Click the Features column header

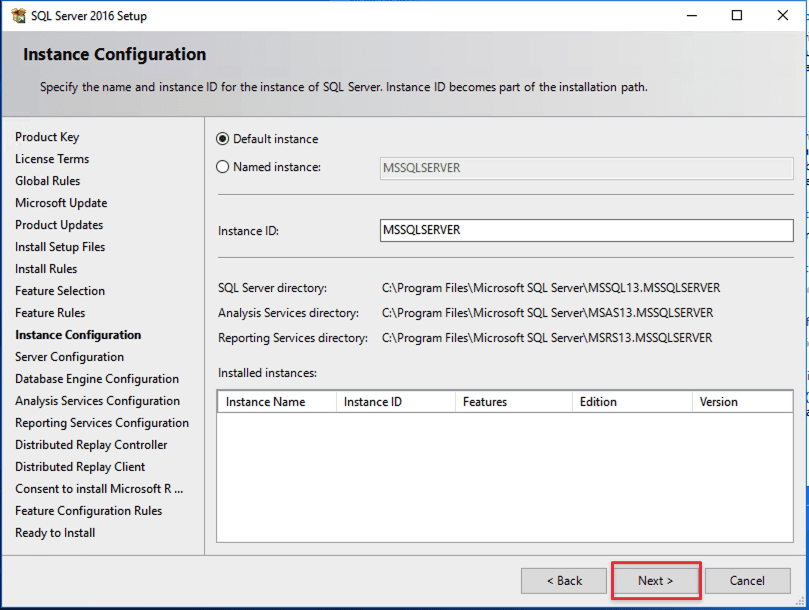click(512, 402)
